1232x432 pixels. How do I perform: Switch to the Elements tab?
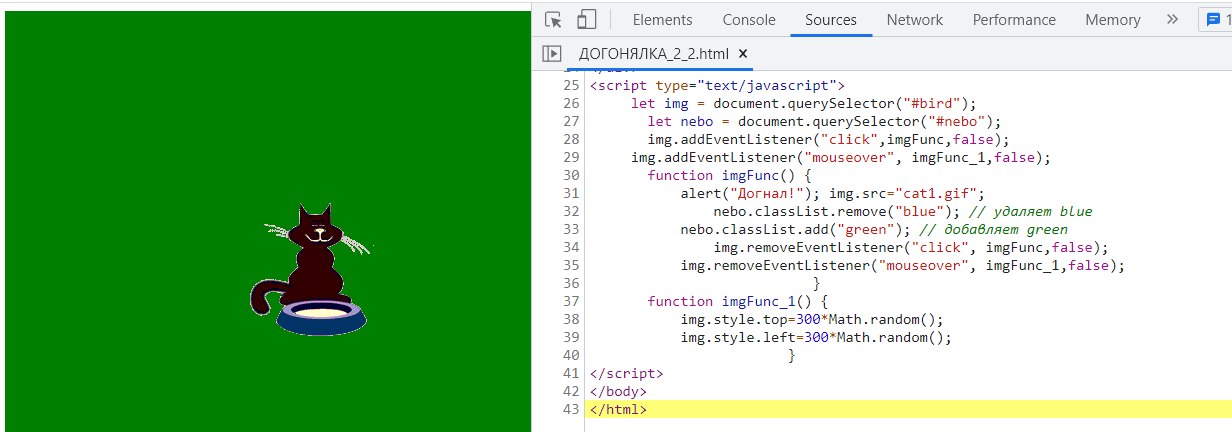point(662,20)
